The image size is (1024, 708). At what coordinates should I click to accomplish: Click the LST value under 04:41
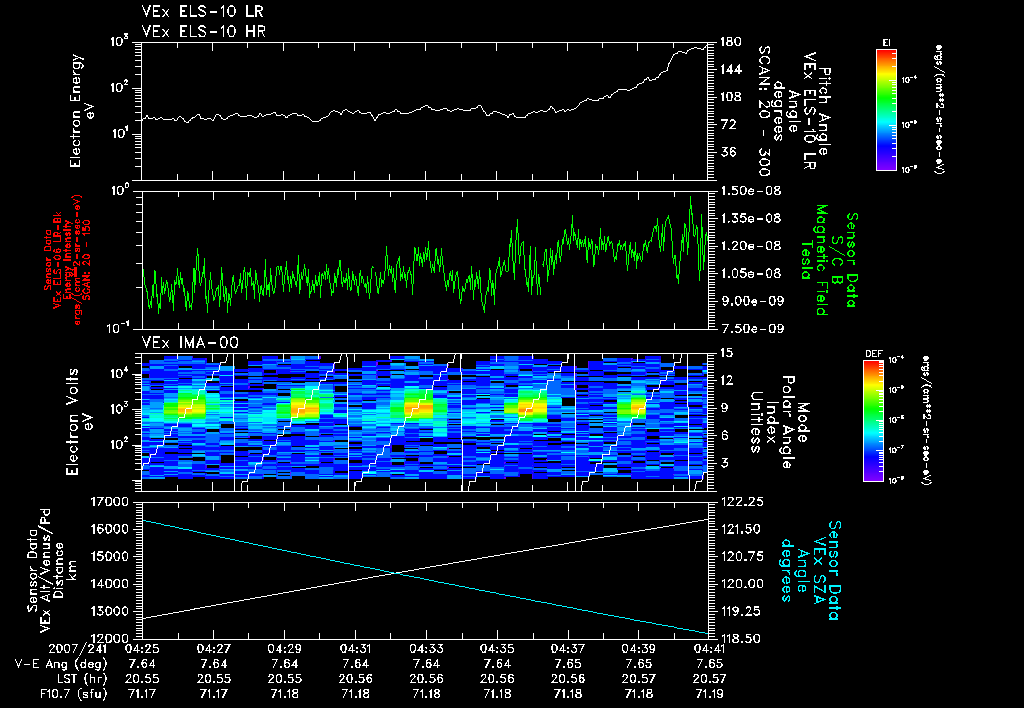(709, 679)
